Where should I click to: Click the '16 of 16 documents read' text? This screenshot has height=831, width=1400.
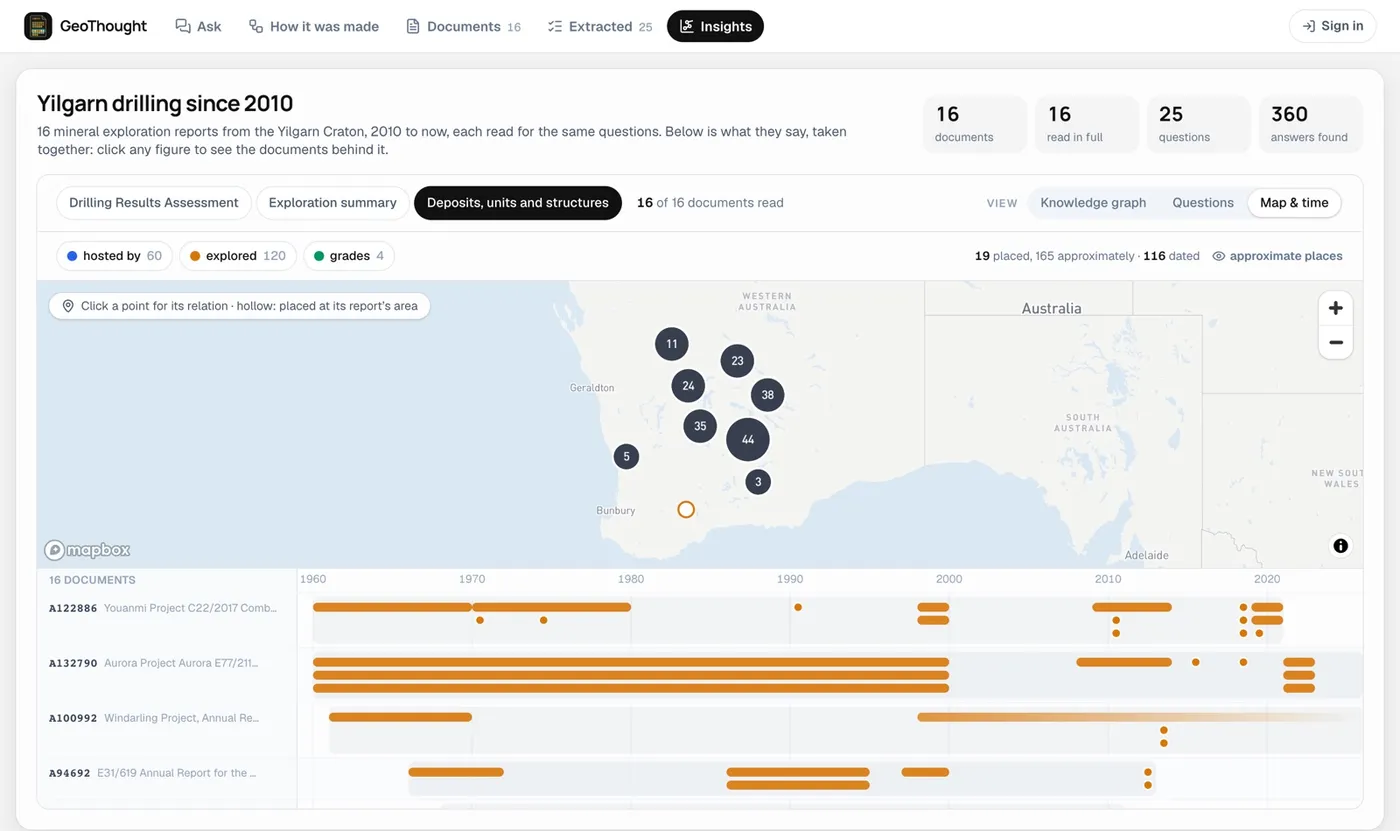click(x=710, y=202)
